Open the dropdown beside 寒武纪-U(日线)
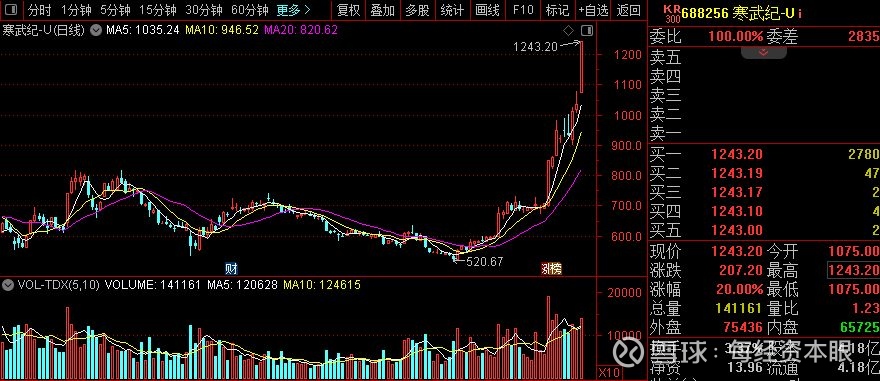The width and height of the screenshot is (880, 381). [x=96, y=30]
